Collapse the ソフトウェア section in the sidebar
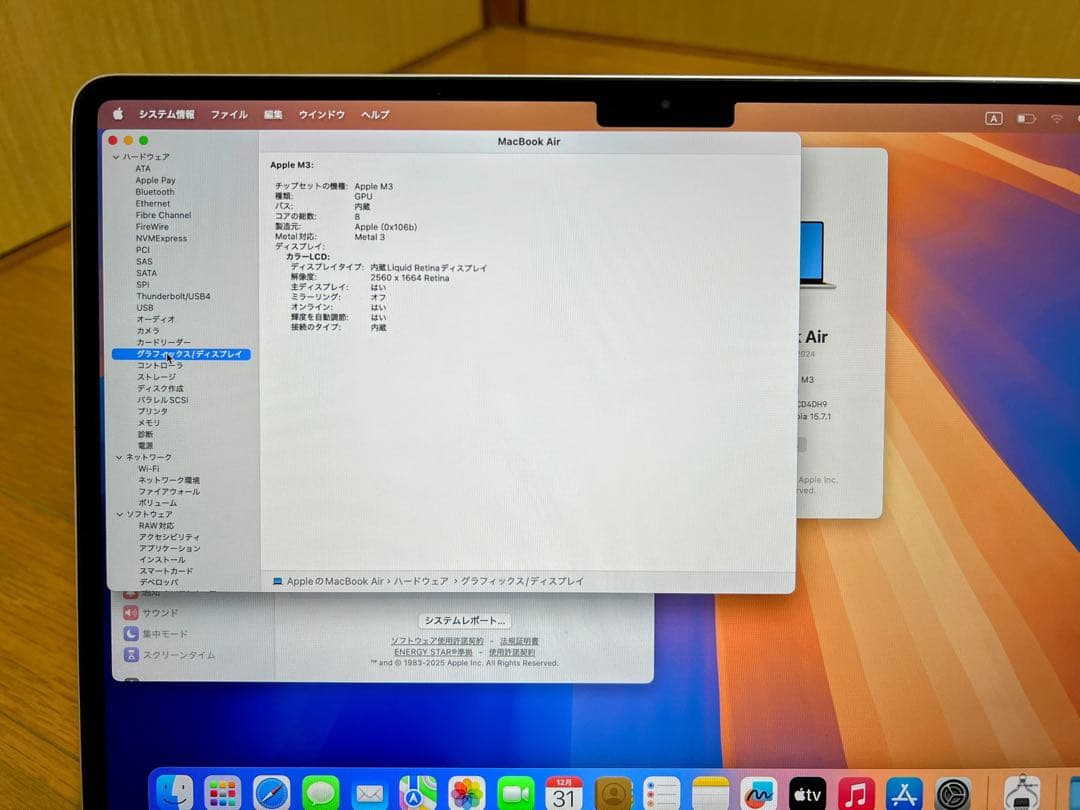 118,514
